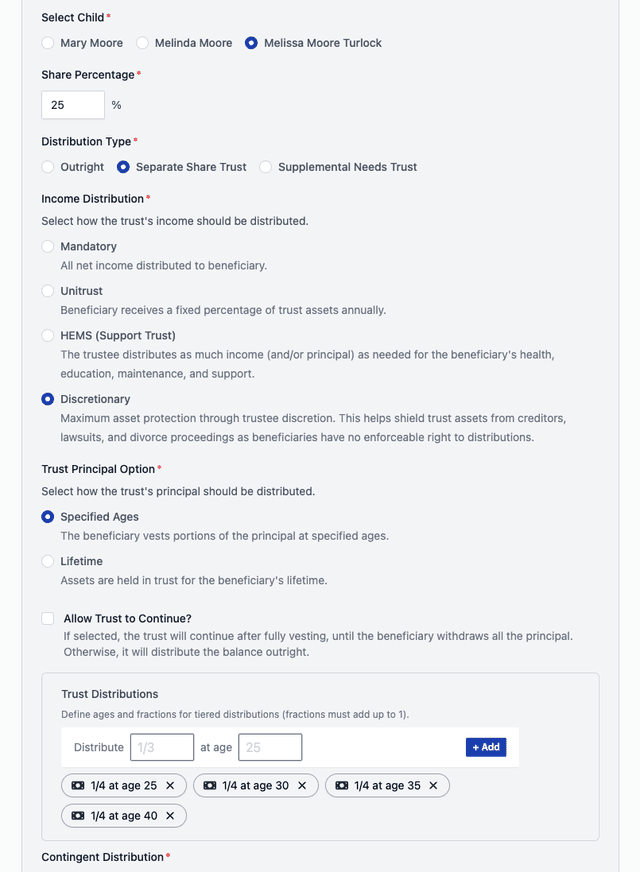
Task: Remove the 1/4 at age 40 chip
Action: 170,816
